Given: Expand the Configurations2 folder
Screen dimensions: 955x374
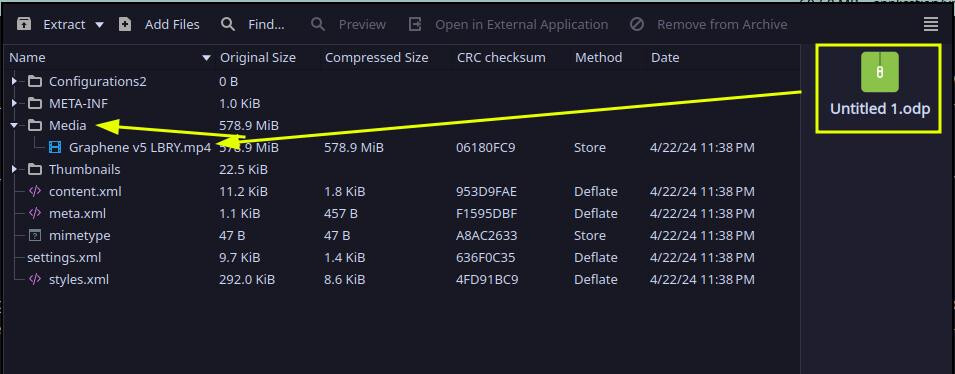Looking at the screenshot, I should pos(14,81).
